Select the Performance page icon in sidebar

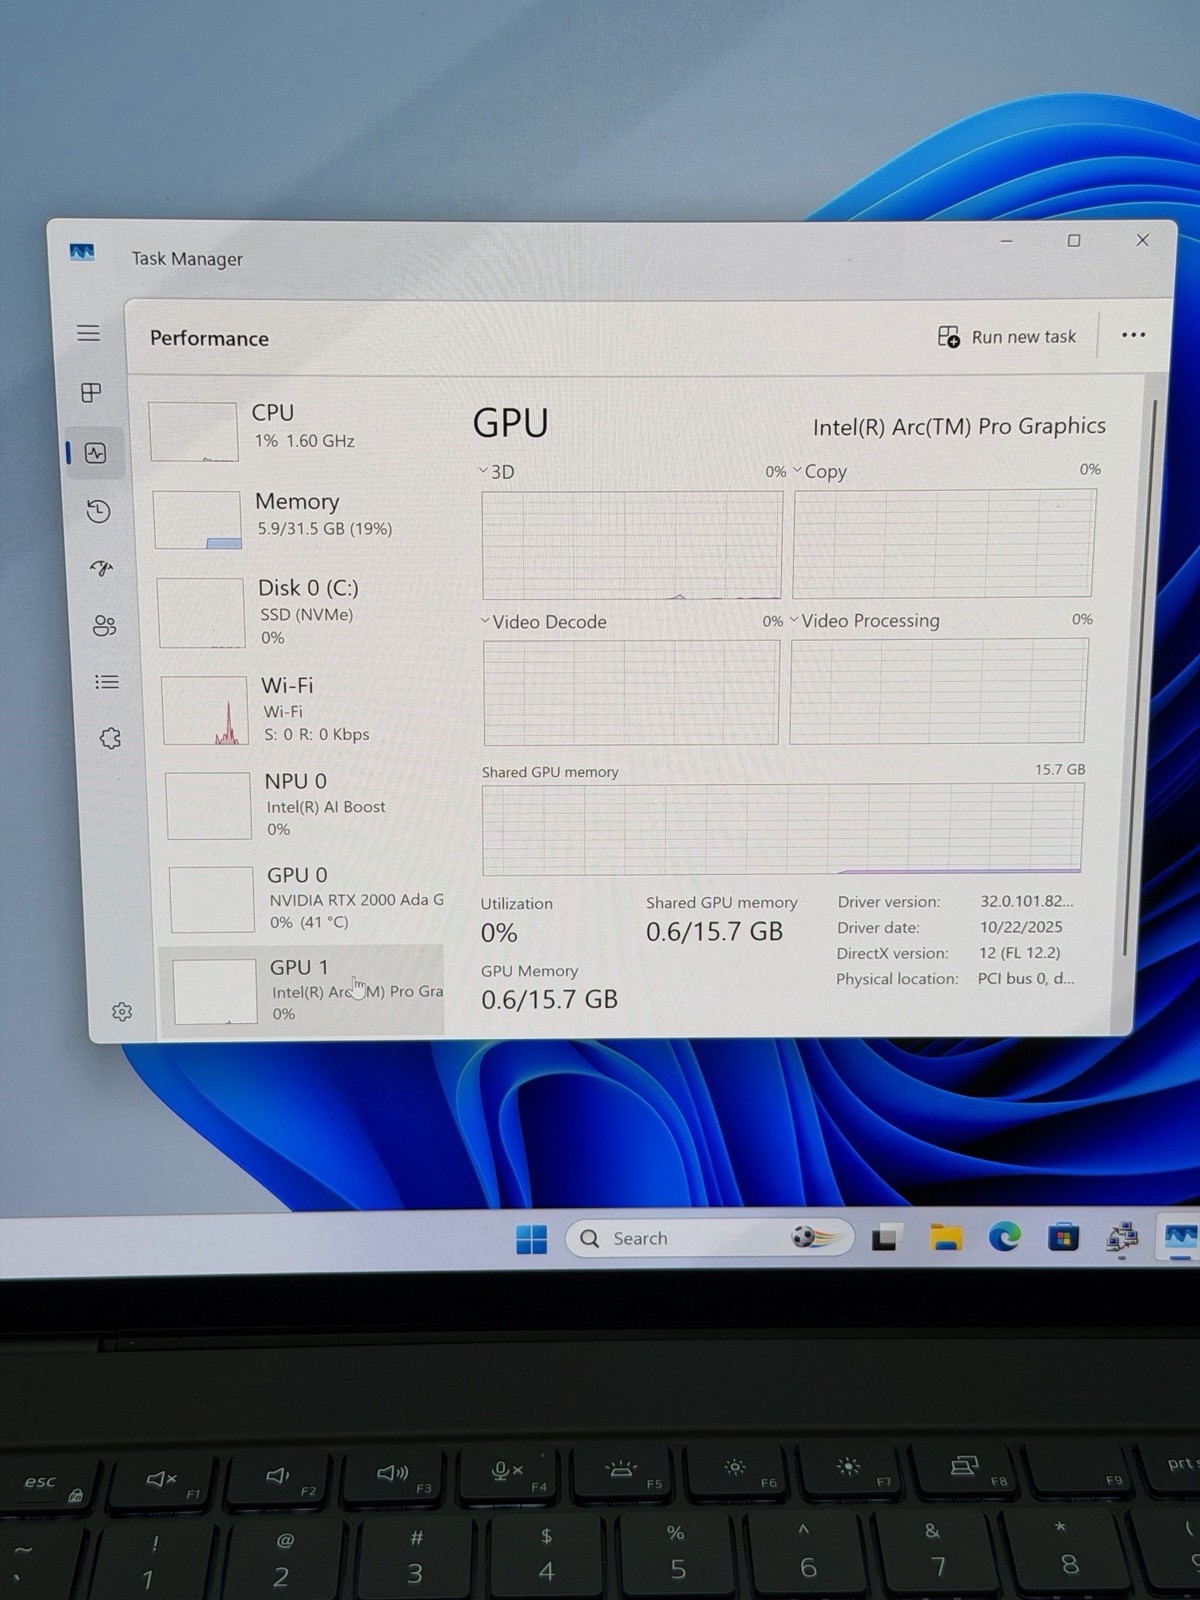click(95, 453)
